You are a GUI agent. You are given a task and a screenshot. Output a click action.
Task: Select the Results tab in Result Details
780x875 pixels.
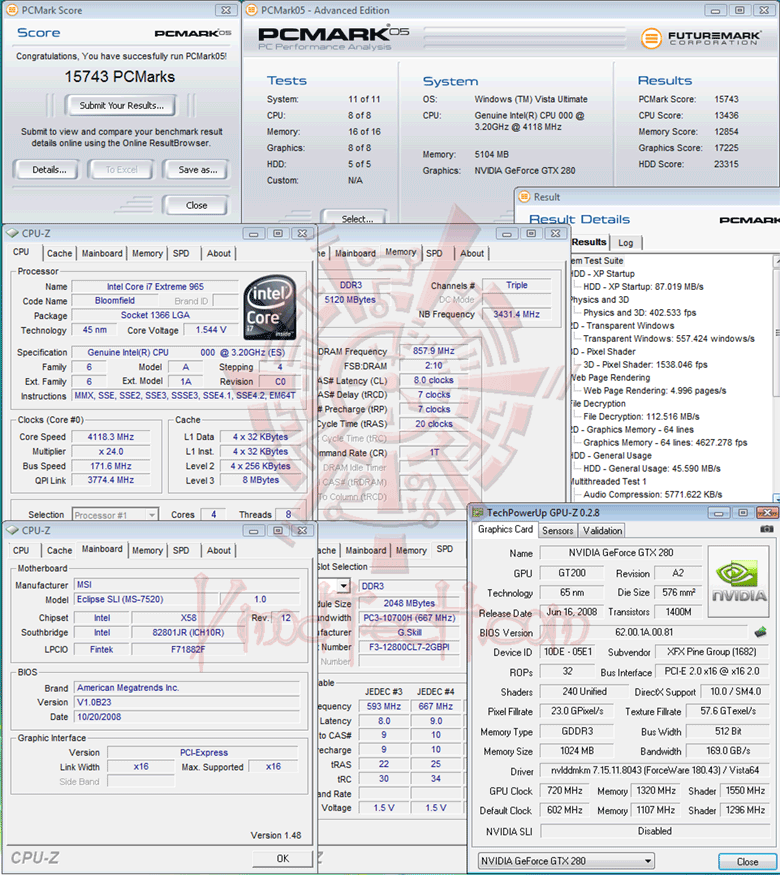point(589,242)
